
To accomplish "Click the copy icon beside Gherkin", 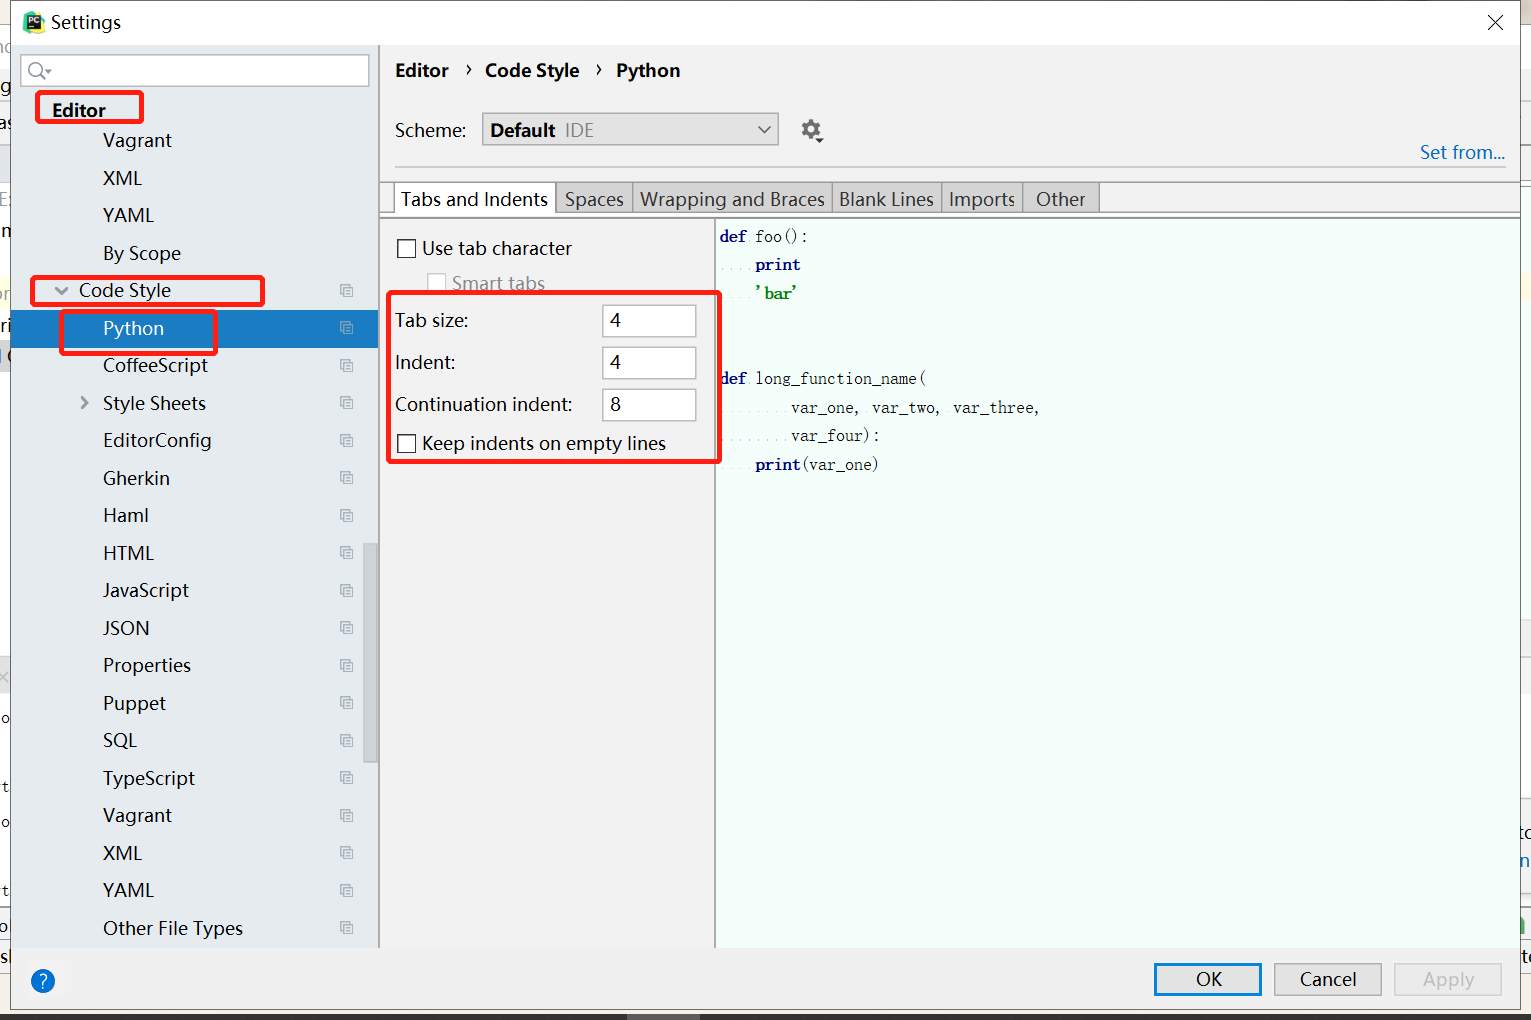I will 347,478.
